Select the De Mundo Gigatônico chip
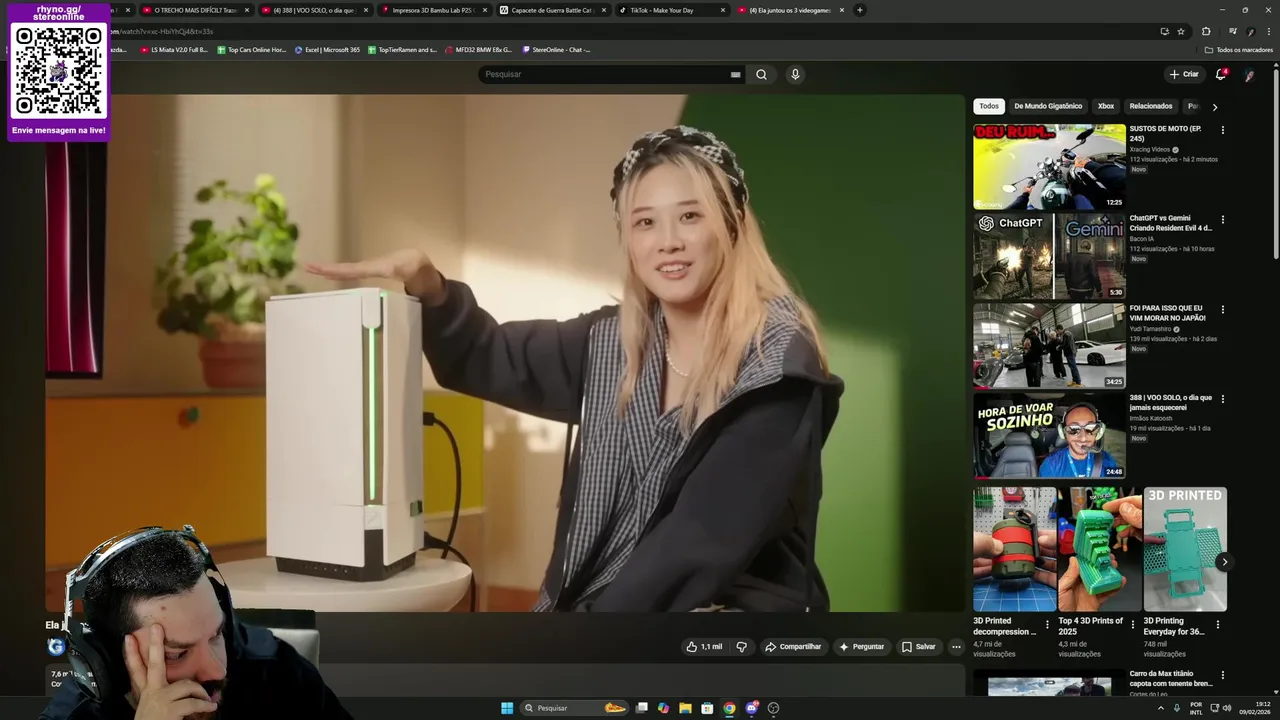The width and height of the screenshot is (1280, 720). (x=1048, y=106)
